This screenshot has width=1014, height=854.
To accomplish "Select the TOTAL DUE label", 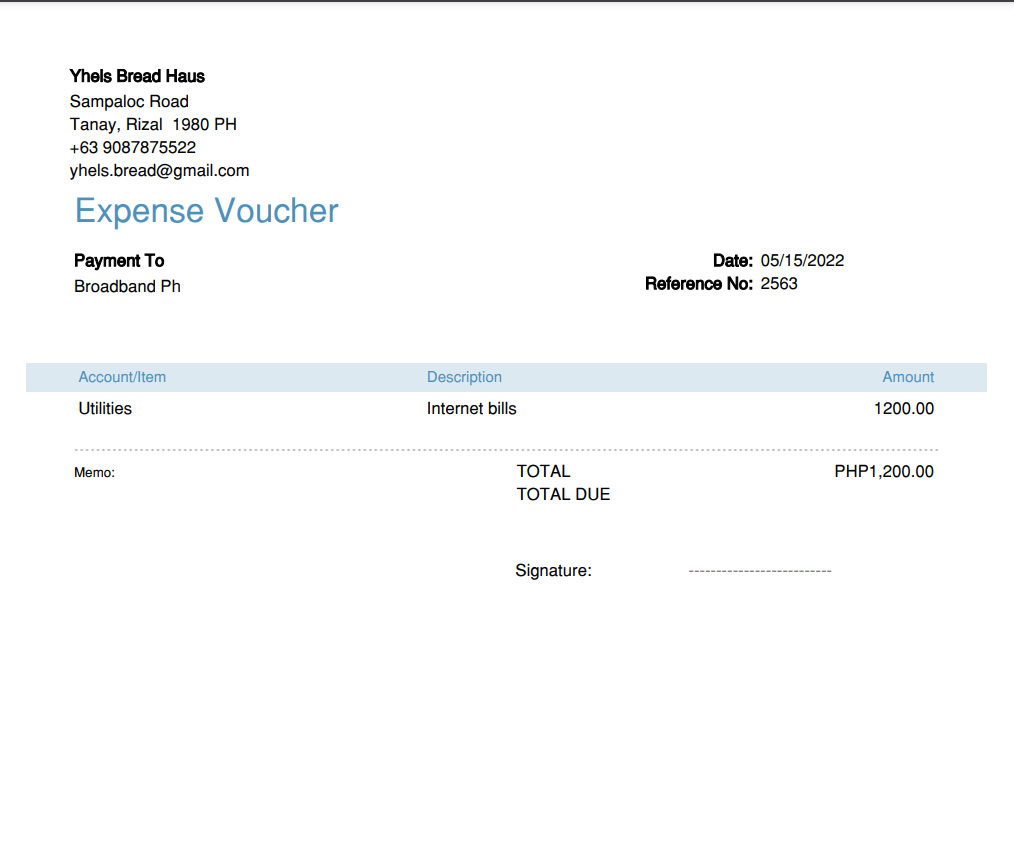I will pos(563,495).
